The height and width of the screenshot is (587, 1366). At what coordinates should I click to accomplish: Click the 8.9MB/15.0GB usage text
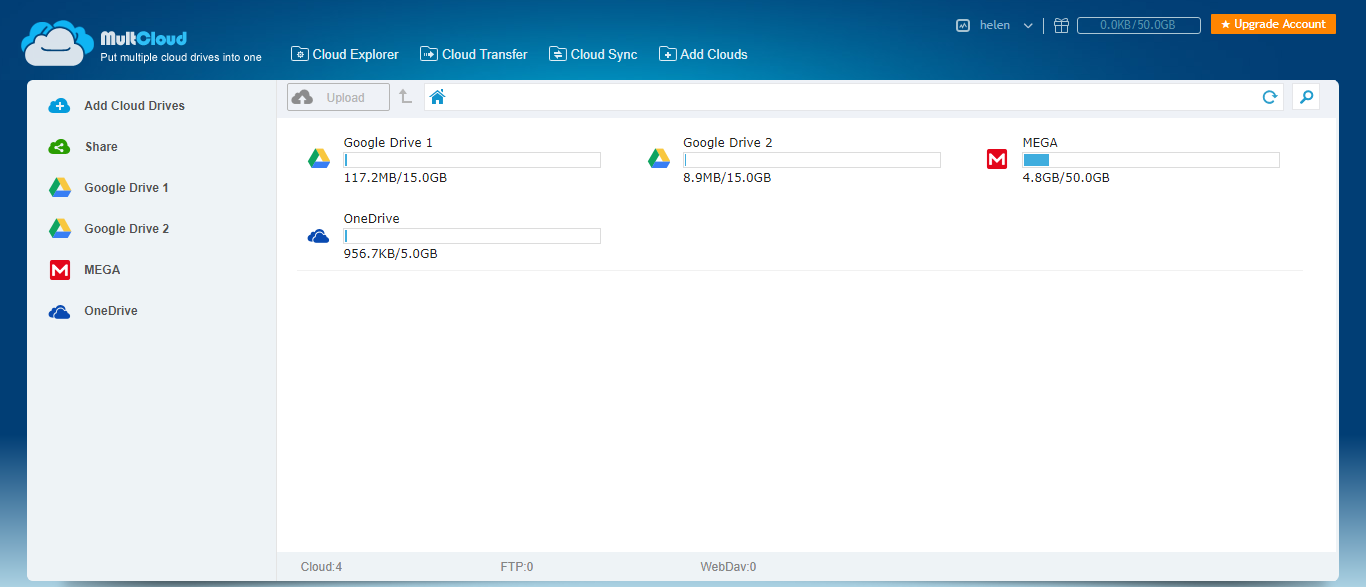pos(727,178)
